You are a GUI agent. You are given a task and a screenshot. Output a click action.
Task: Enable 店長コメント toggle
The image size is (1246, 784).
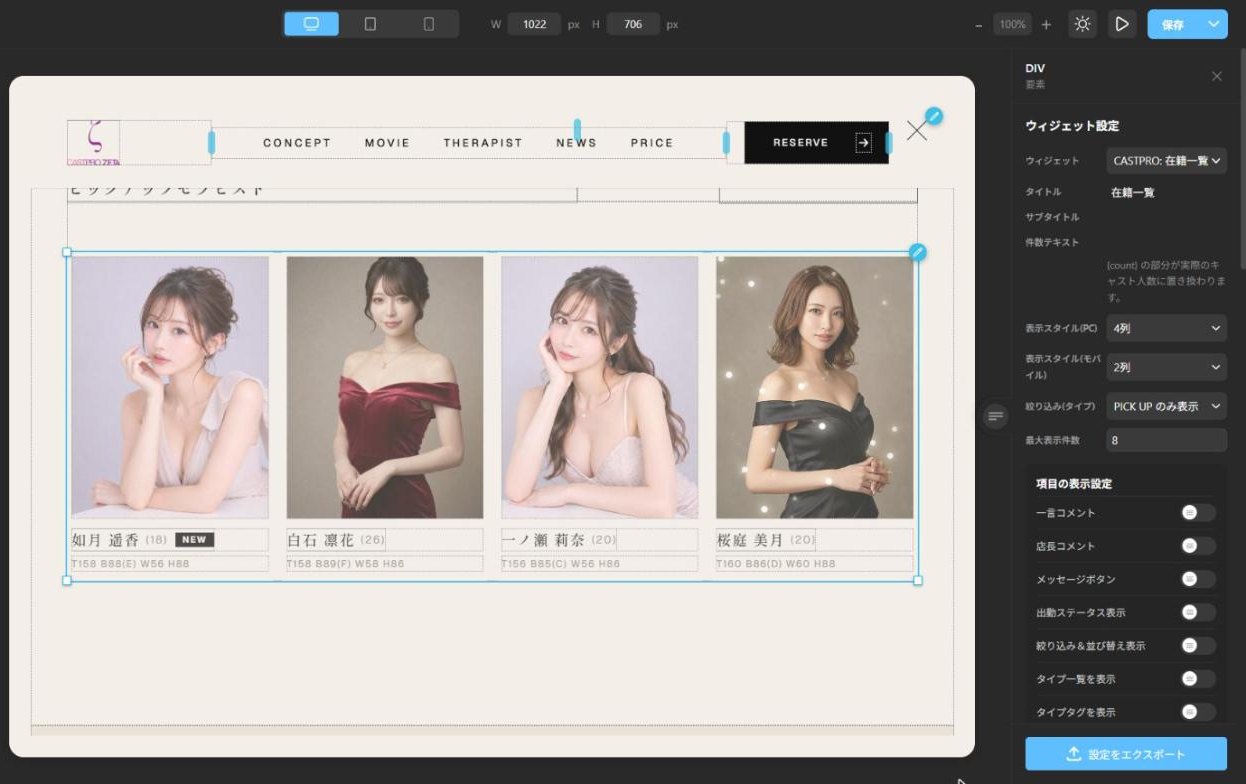click(x=1197, y=546)
